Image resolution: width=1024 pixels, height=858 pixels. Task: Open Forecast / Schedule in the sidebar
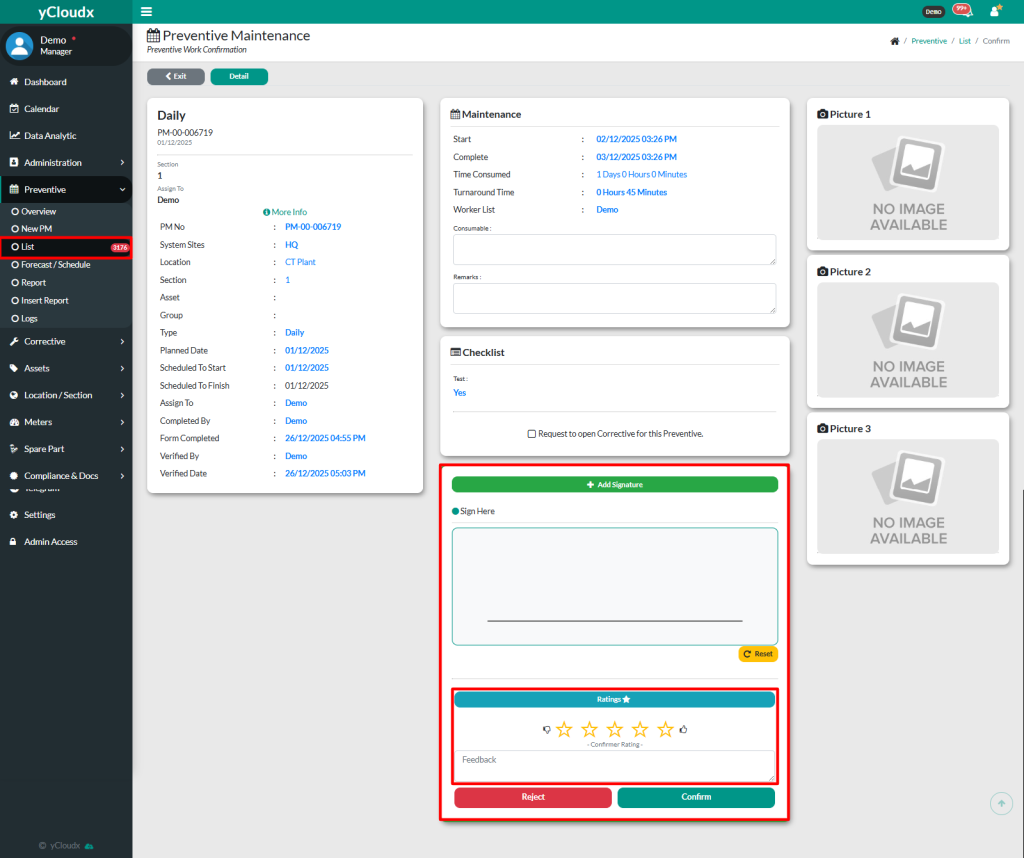tap(56, 265)
